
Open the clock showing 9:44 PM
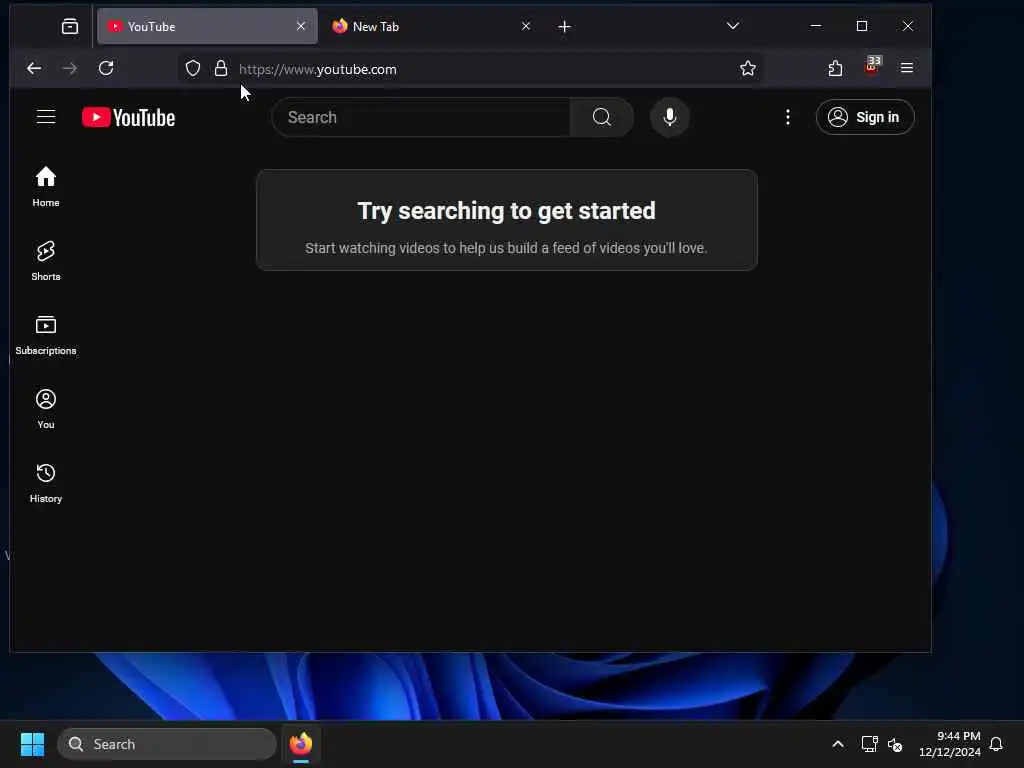click(950, 744)
